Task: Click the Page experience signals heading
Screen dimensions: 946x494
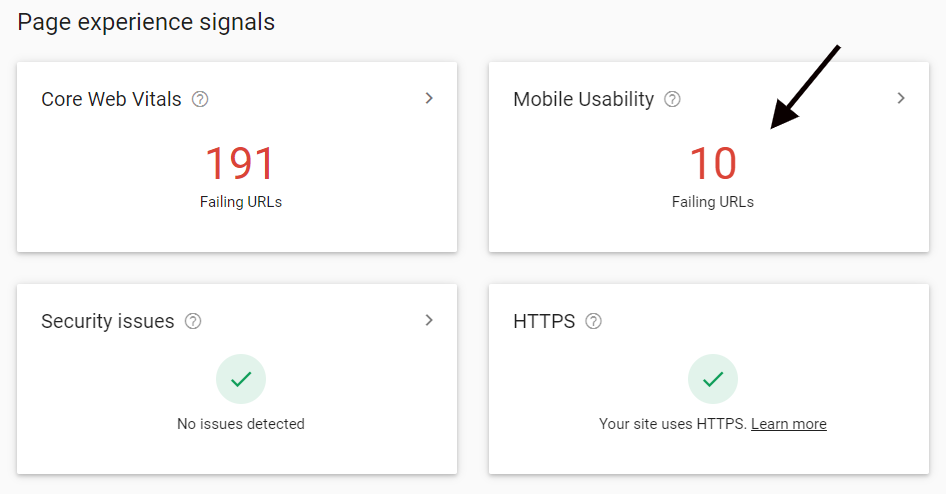Action: coord(146,22)
